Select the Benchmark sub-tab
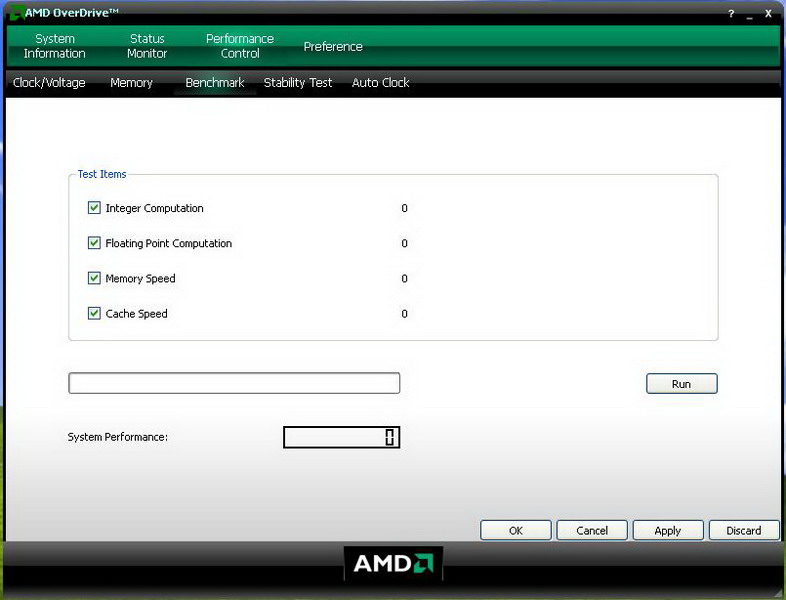This screenshot has width=786, height=600. coord(215,83)
